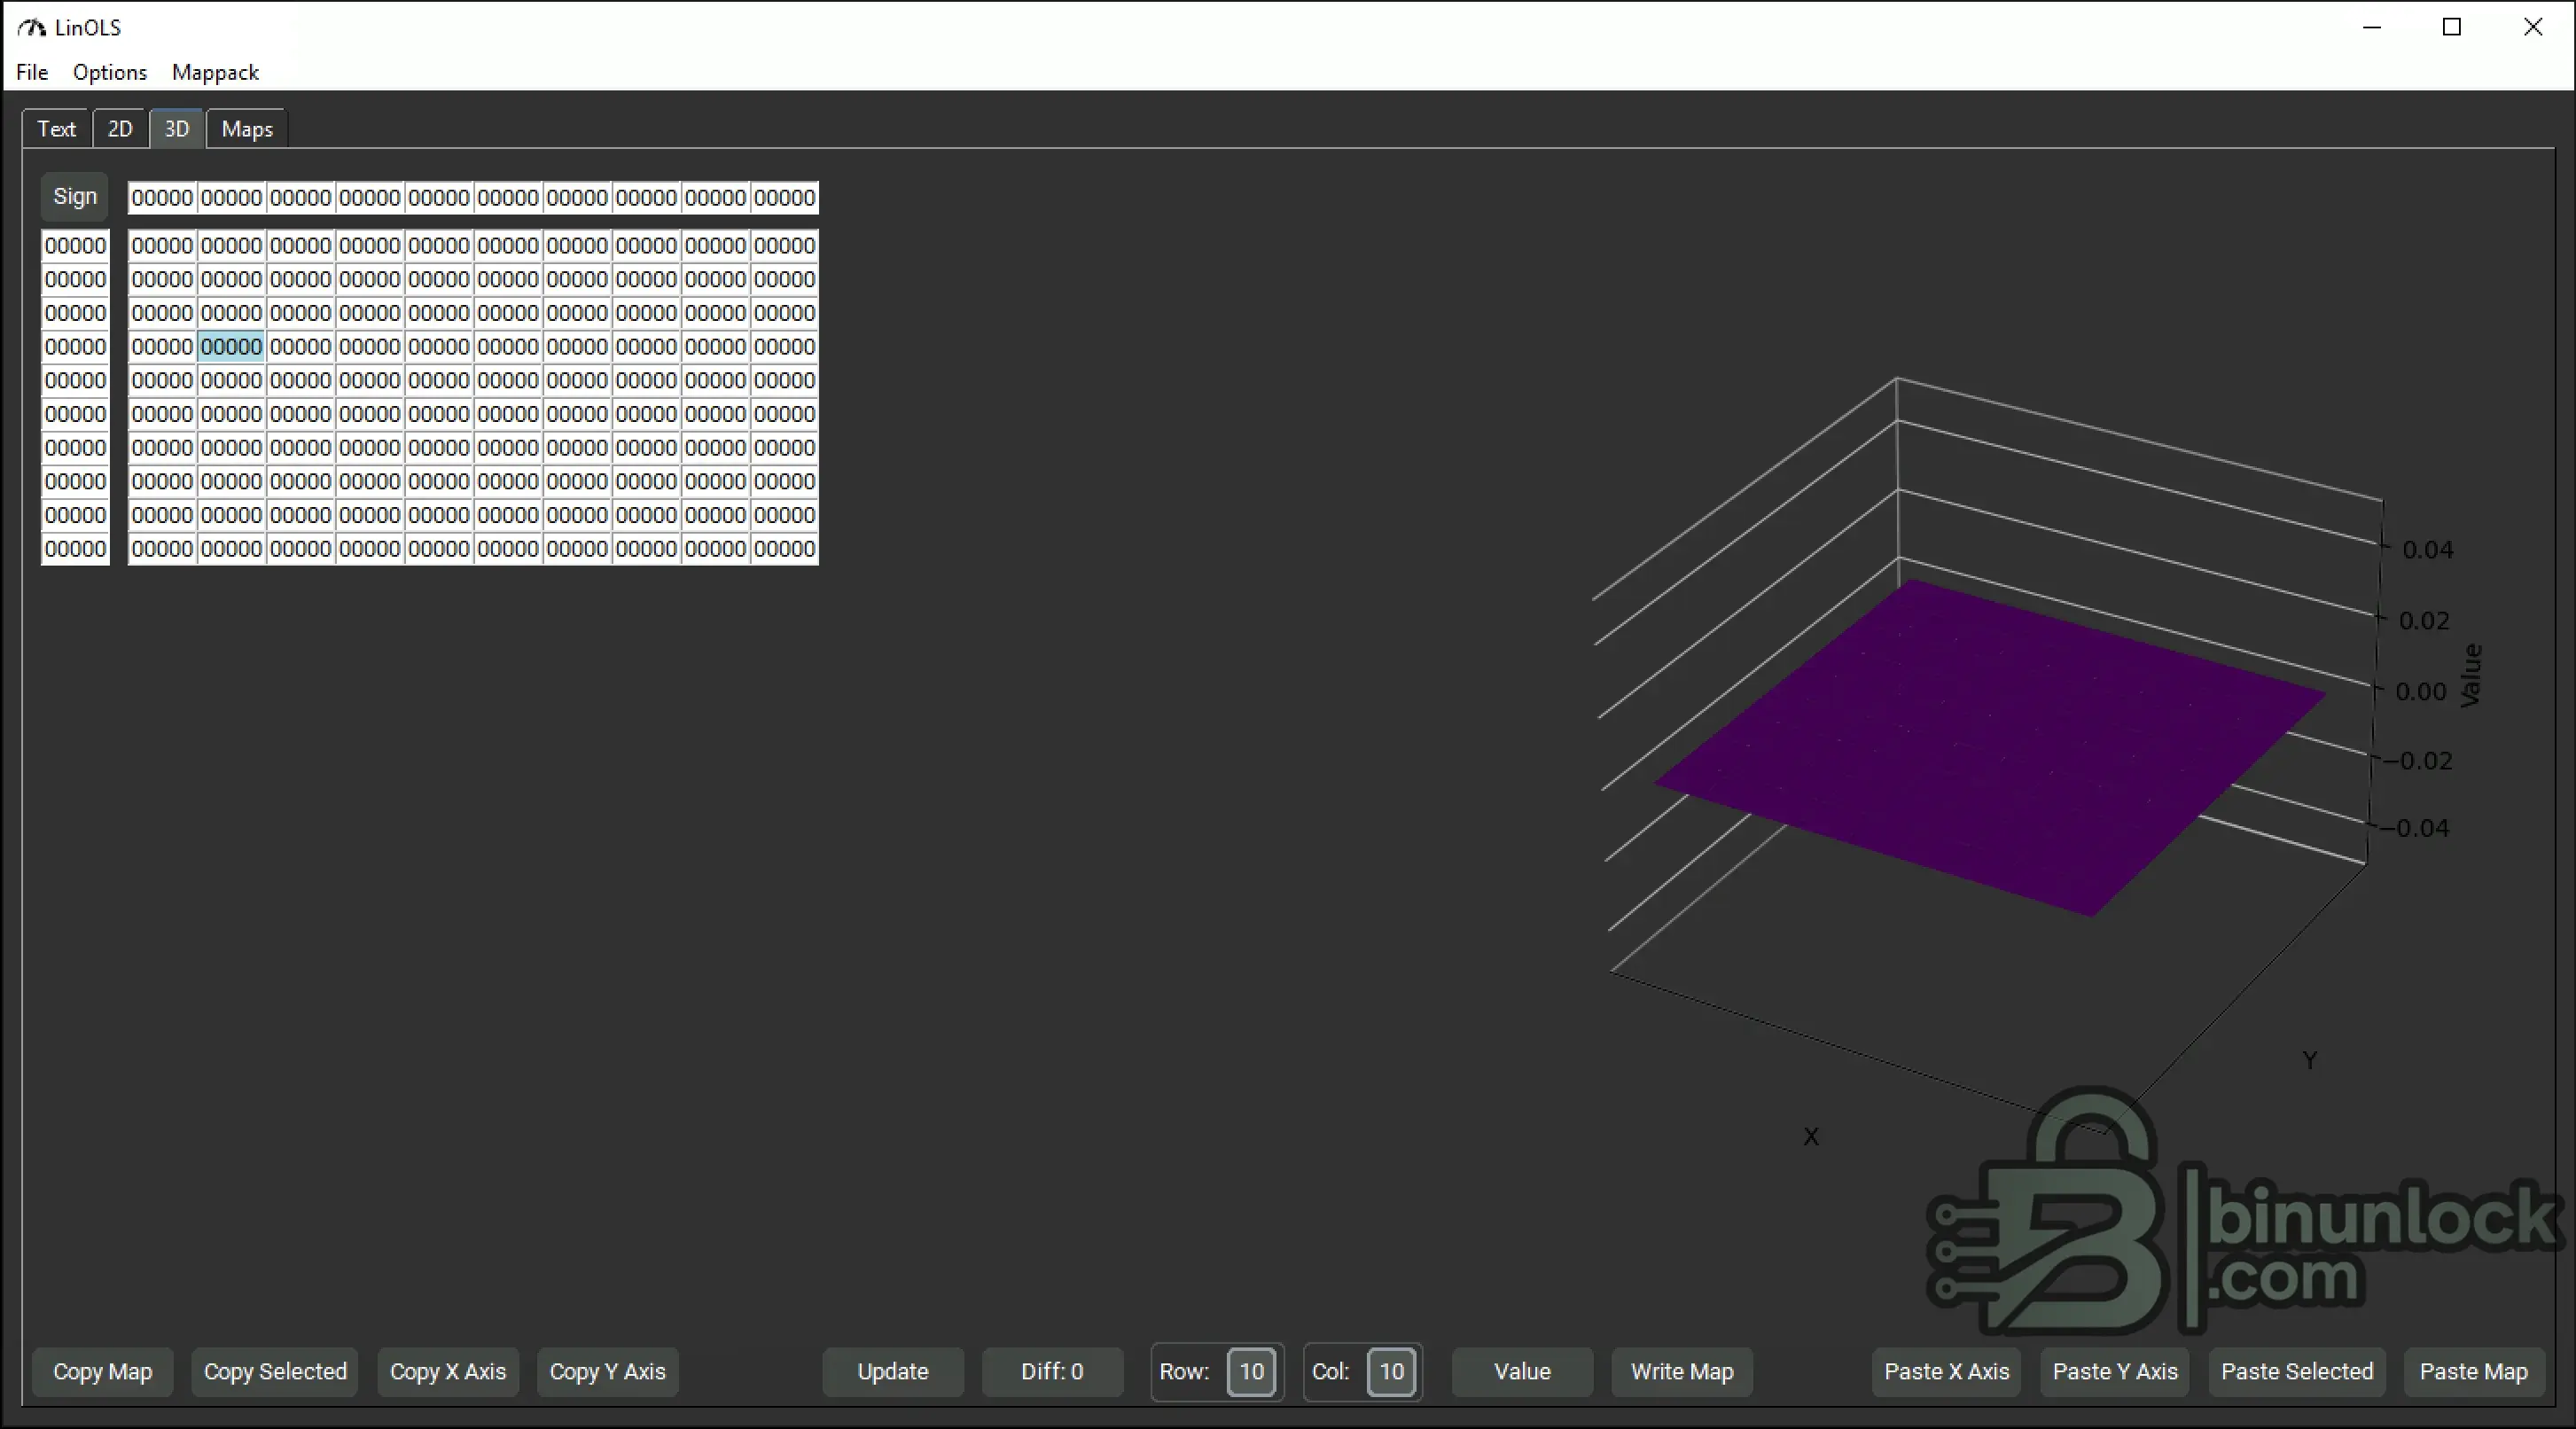This screenshot has width=2576, height=1429.
Task: Switch to the 2D tab
Action: (x=120, y=129)
